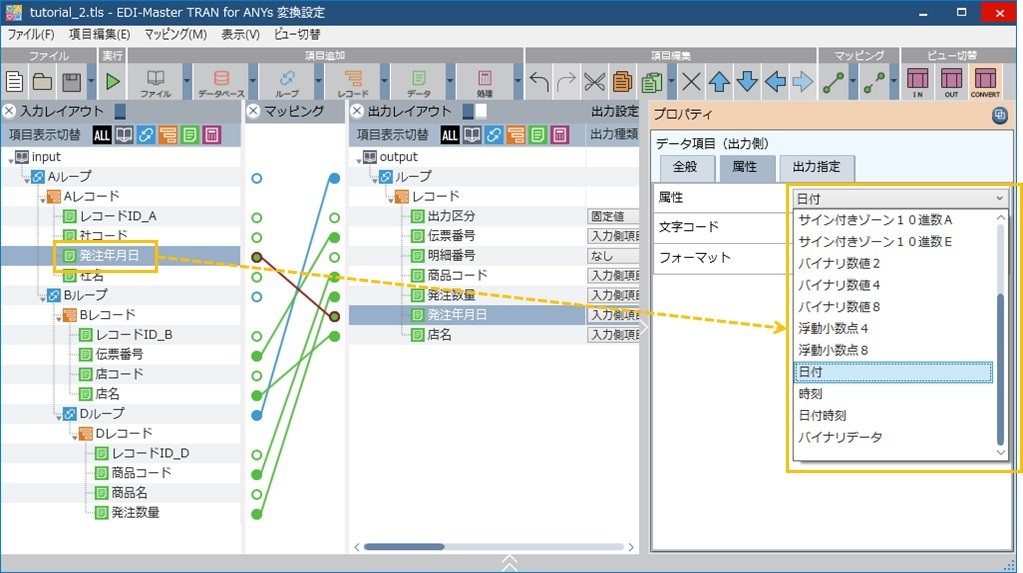
Task: Open the 属性 dropdown showing 日付
Action: [899, 198]
